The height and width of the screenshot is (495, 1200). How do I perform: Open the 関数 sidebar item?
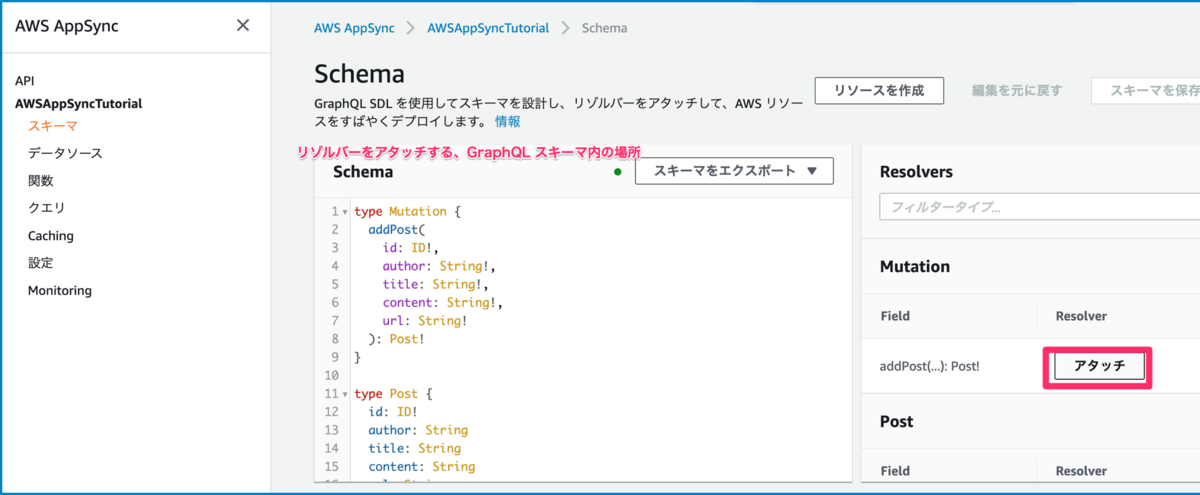click(41, 181)
